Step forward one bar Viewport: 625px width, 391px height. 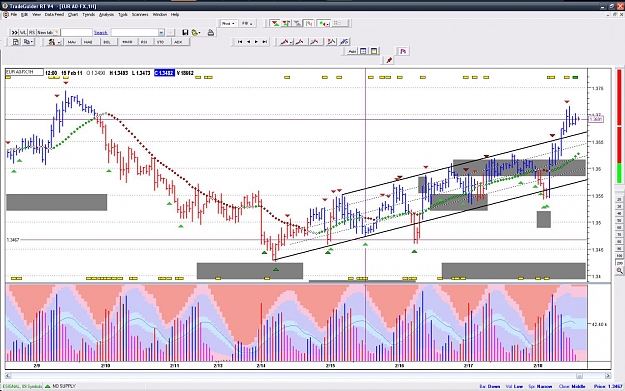pyautogui.click(x=256, y=42)
